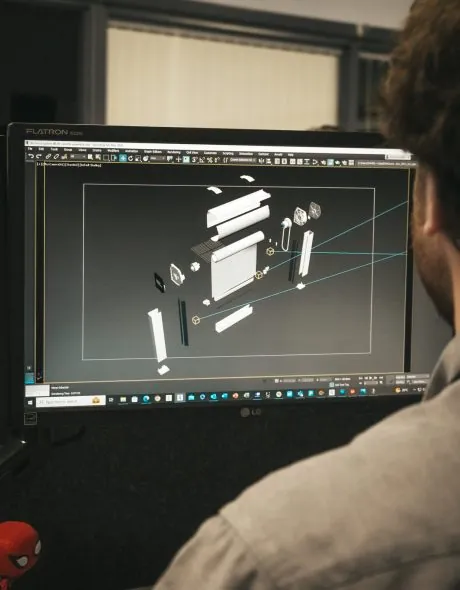Toggle the Layer Explorer

click(284, 161)
